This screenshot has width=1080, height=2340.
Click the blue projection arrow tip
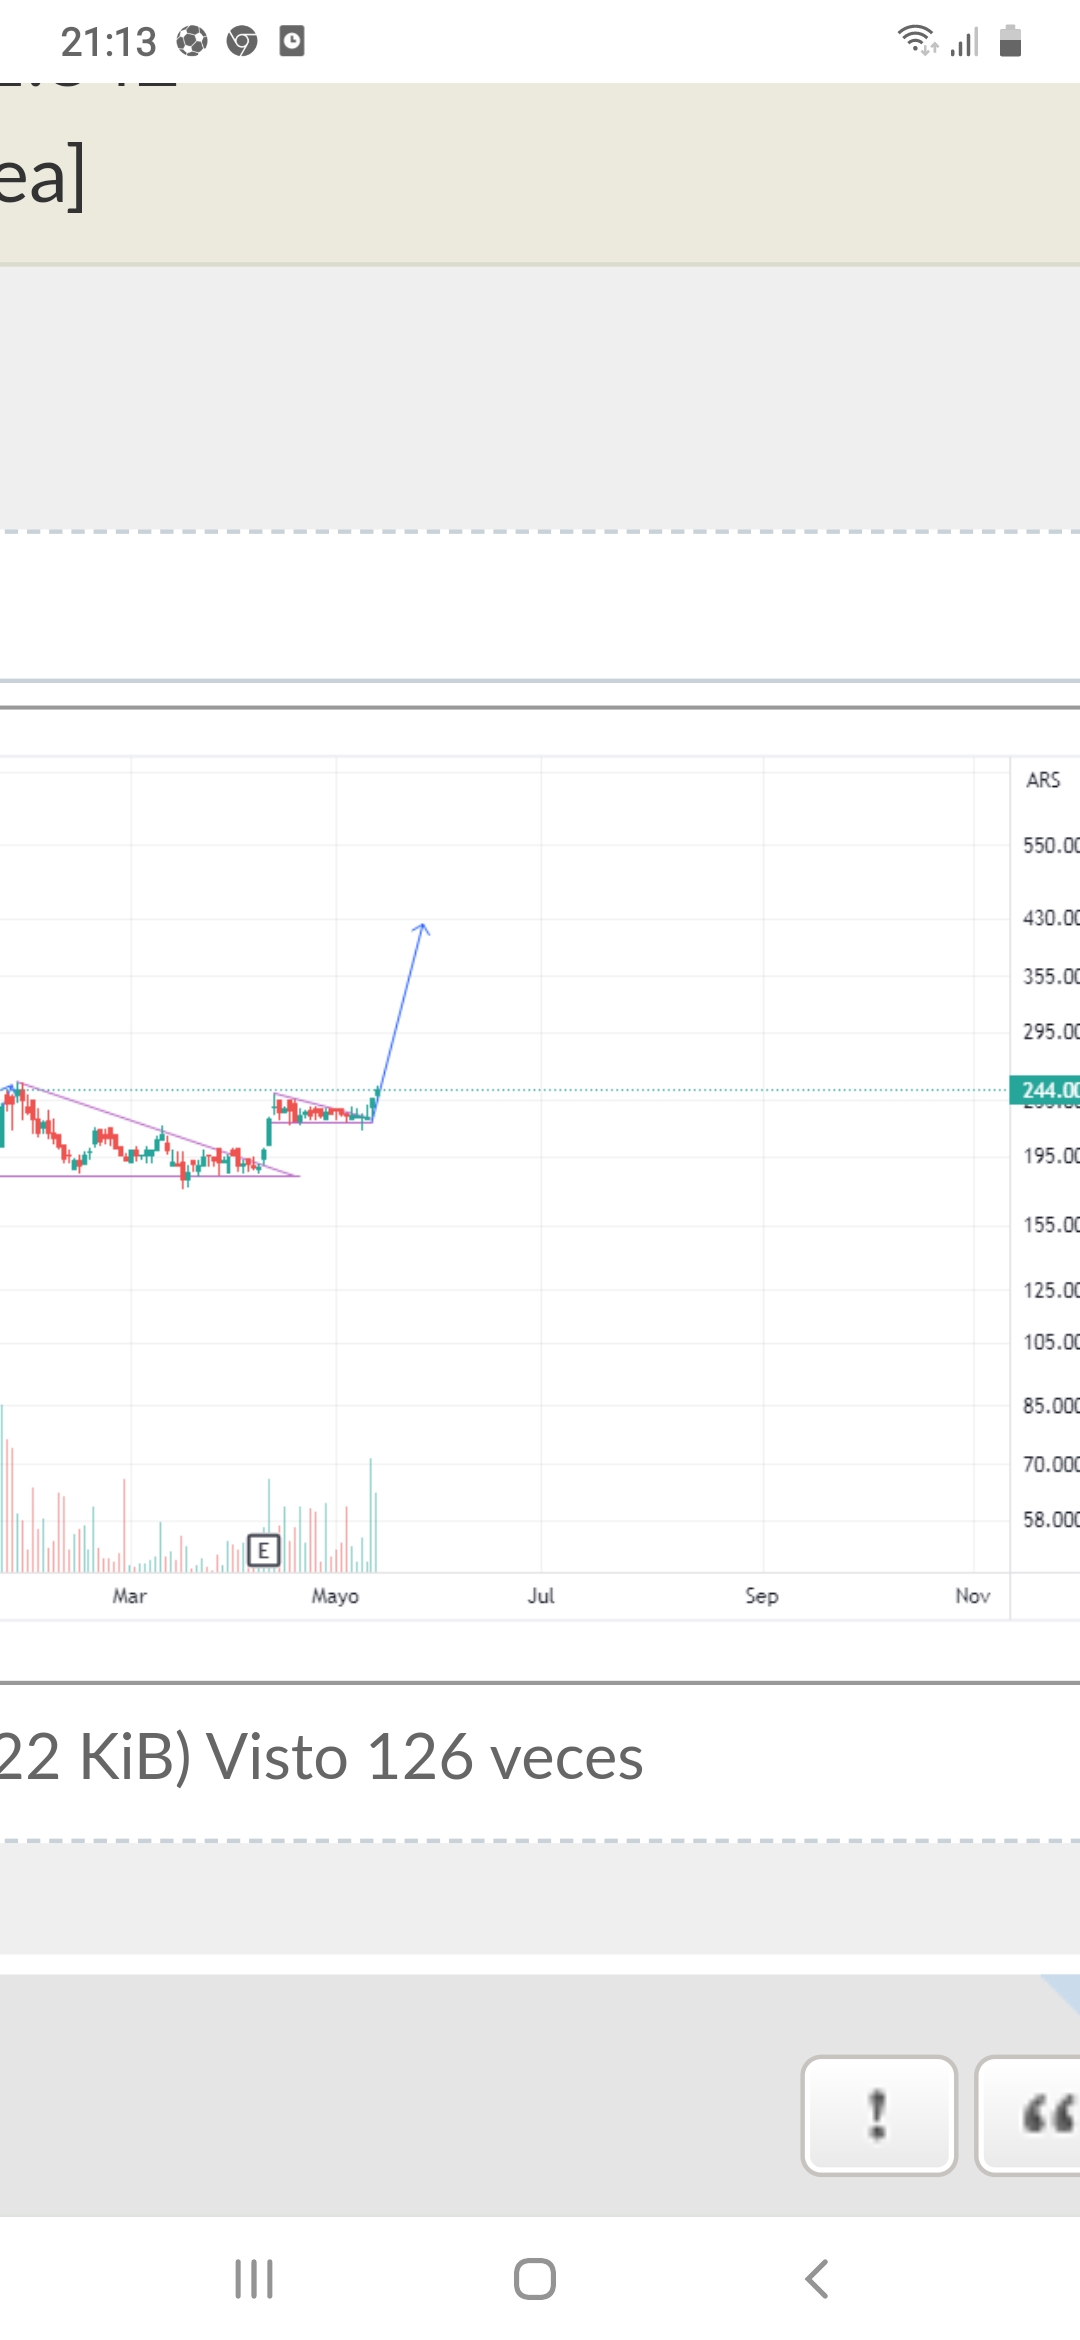pos(422,927)
